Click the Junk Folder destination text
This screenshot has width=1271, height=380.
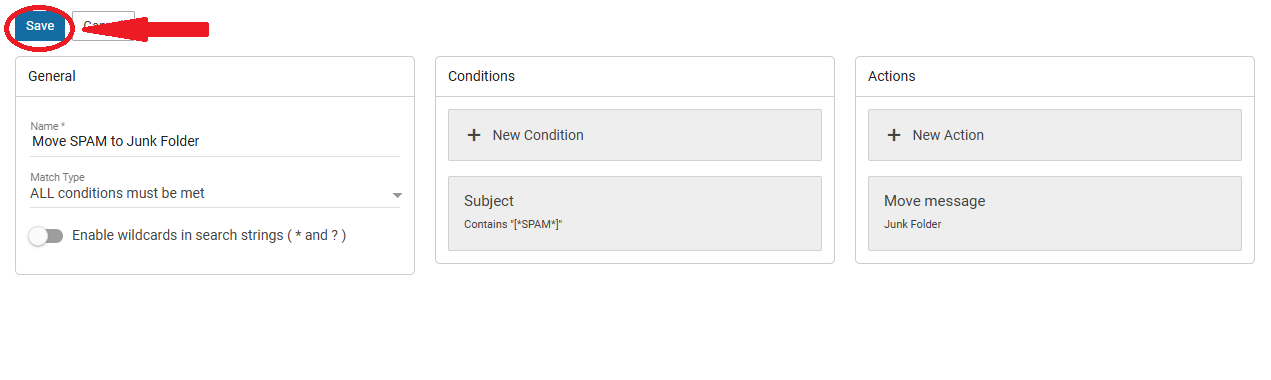[x=912, y=224]
